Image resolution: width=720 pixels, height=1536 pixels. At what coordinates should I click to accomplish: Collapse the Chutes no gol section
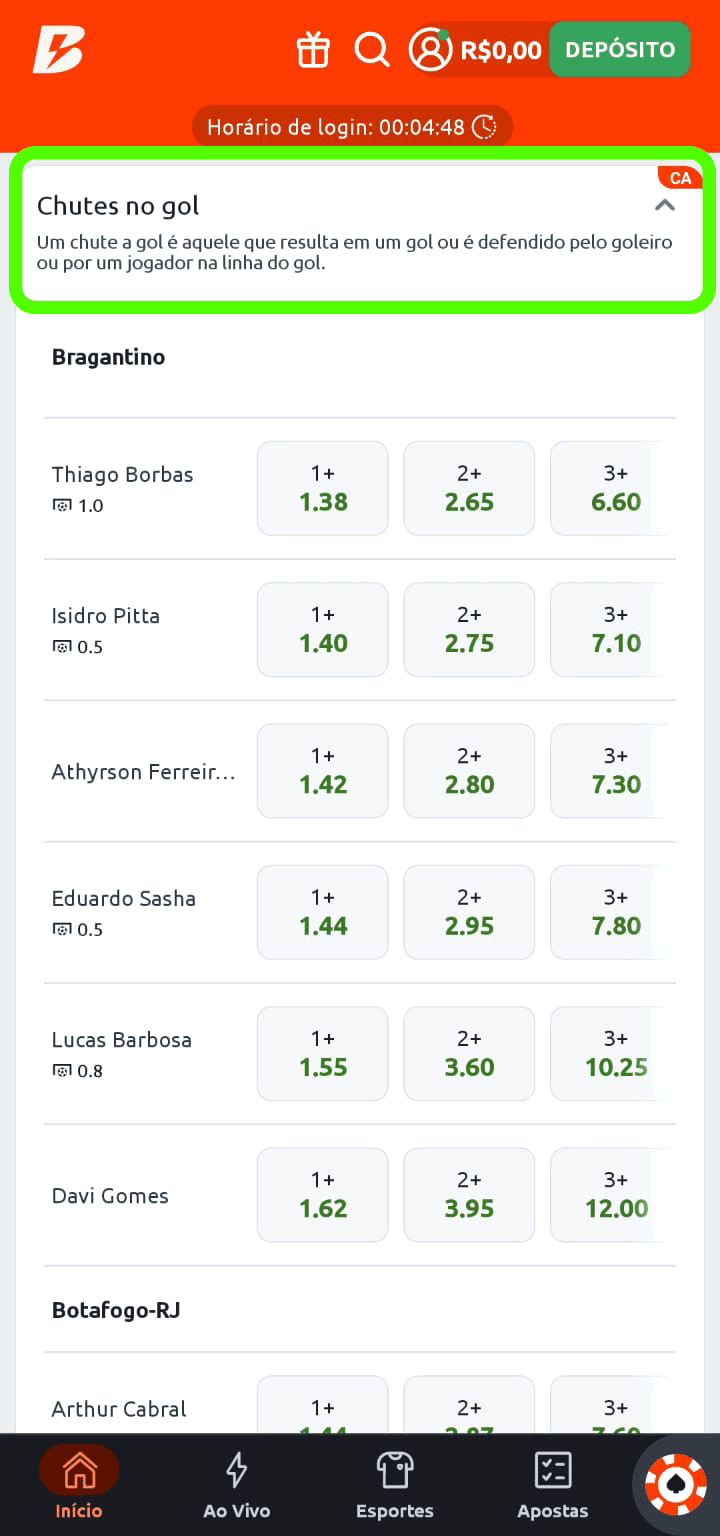(x=665, y=205)
